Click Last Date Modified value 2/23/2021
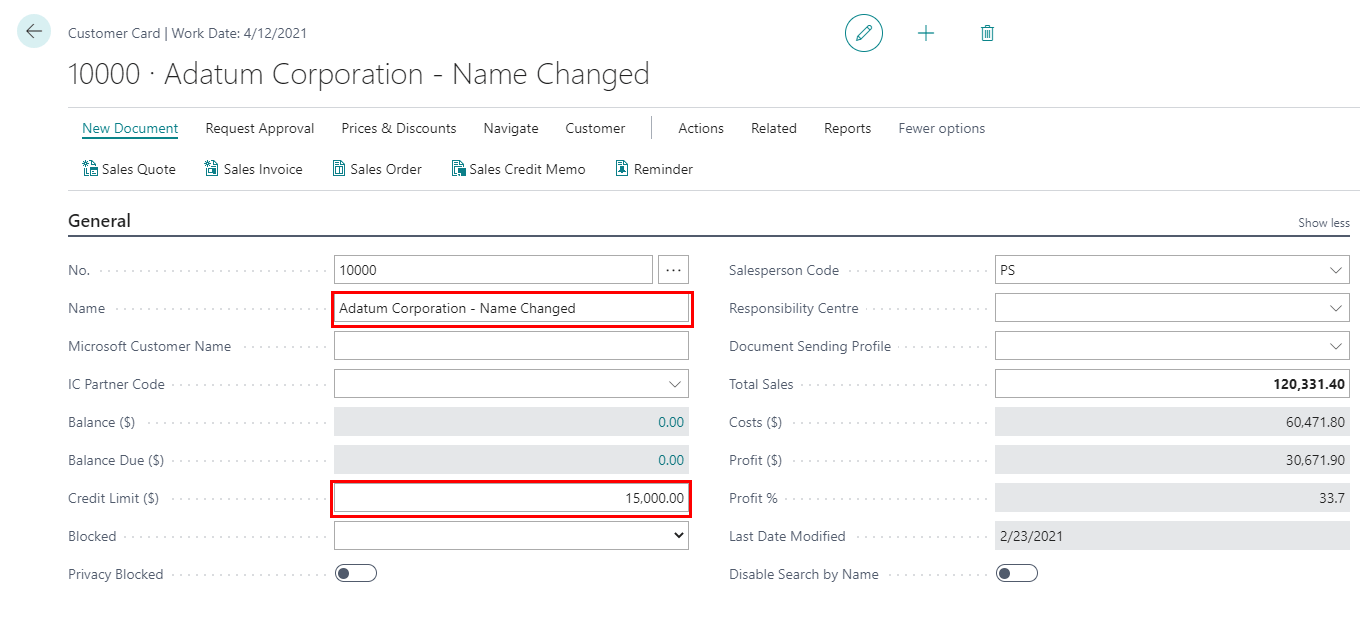This screenshot has width=1360, height=618. 1031,536
